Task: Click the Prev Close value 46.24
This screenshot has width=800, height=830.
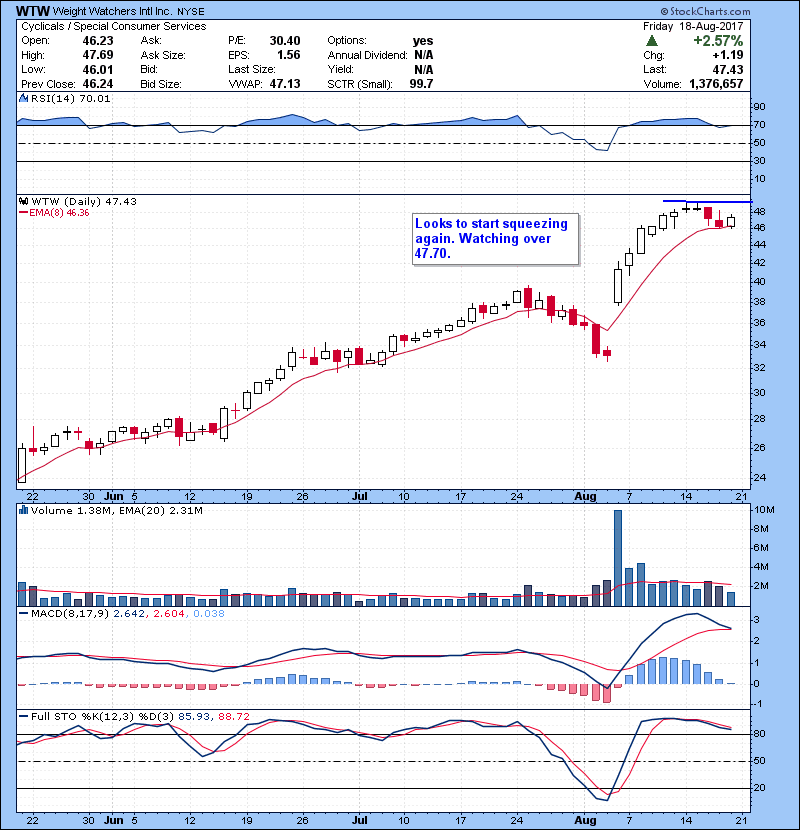Action: tap(98, 84)
